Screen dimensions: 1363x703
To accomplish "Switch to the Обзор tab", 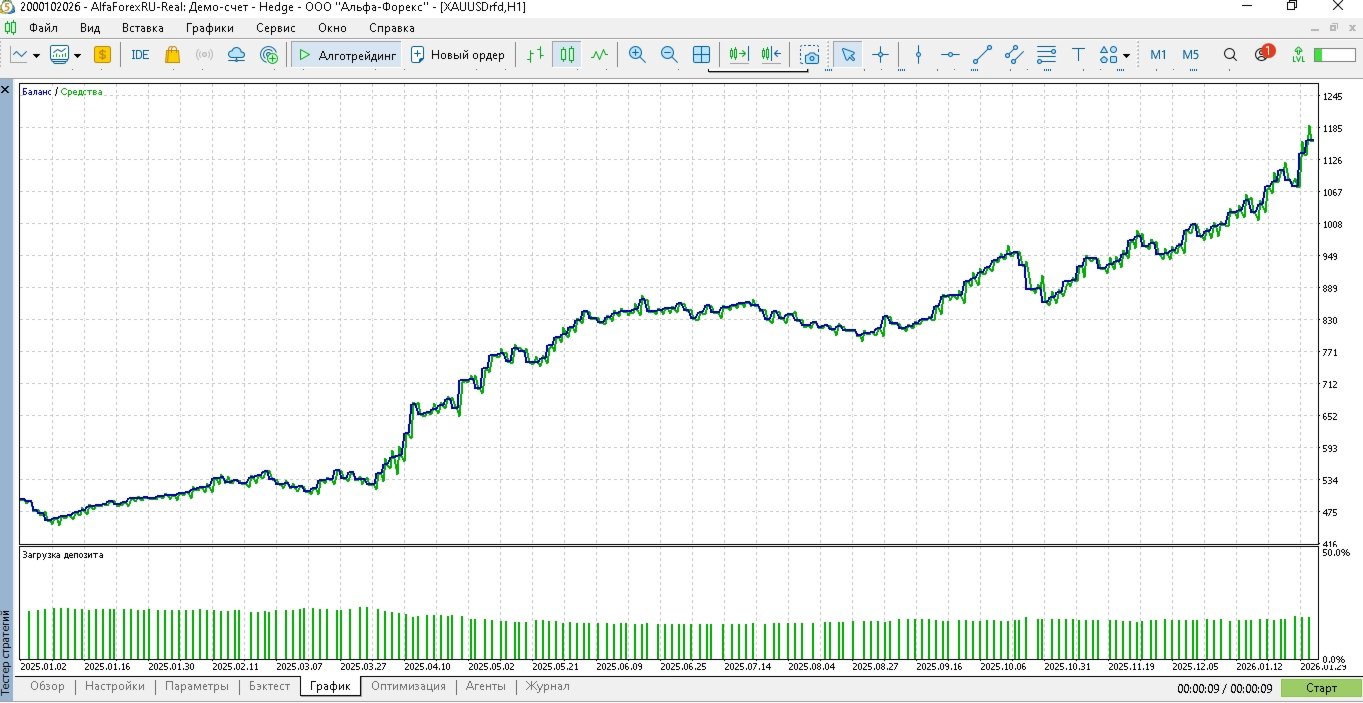I will [x=47, y=686].
